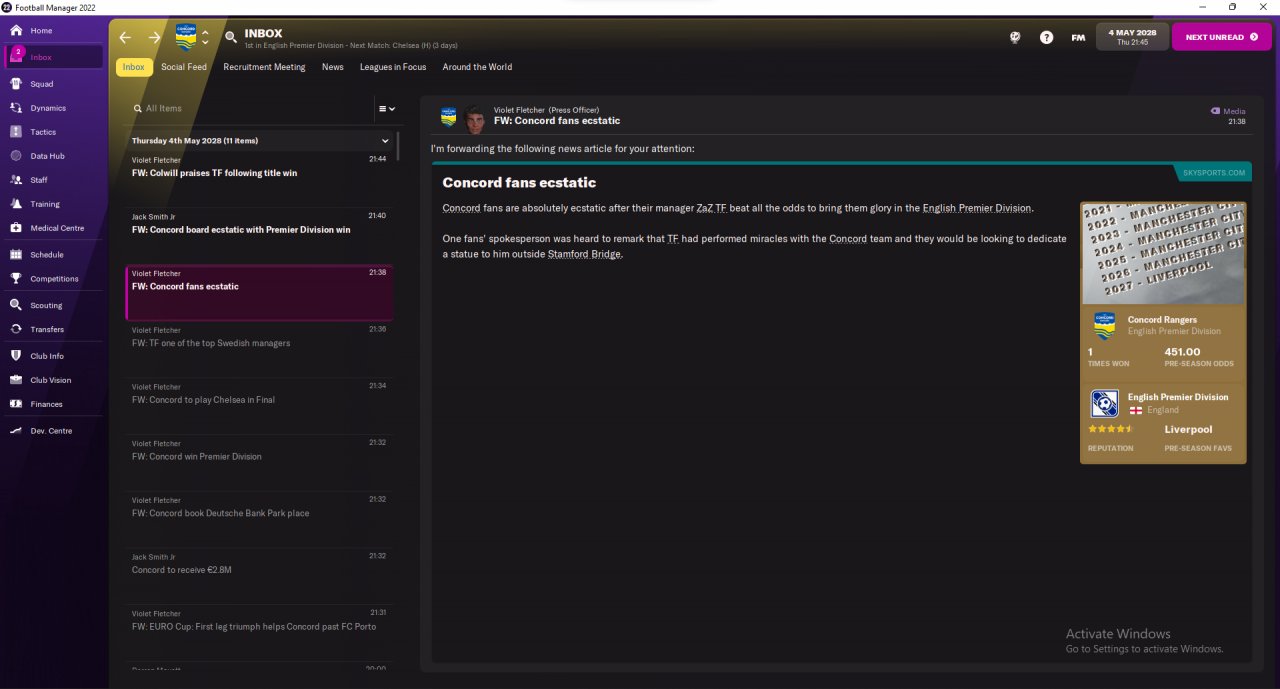Image resolution: width=1280 pixels, height=689 pixels.
Task: Open the Finances sidebar icon
Action: coord(16,404)
